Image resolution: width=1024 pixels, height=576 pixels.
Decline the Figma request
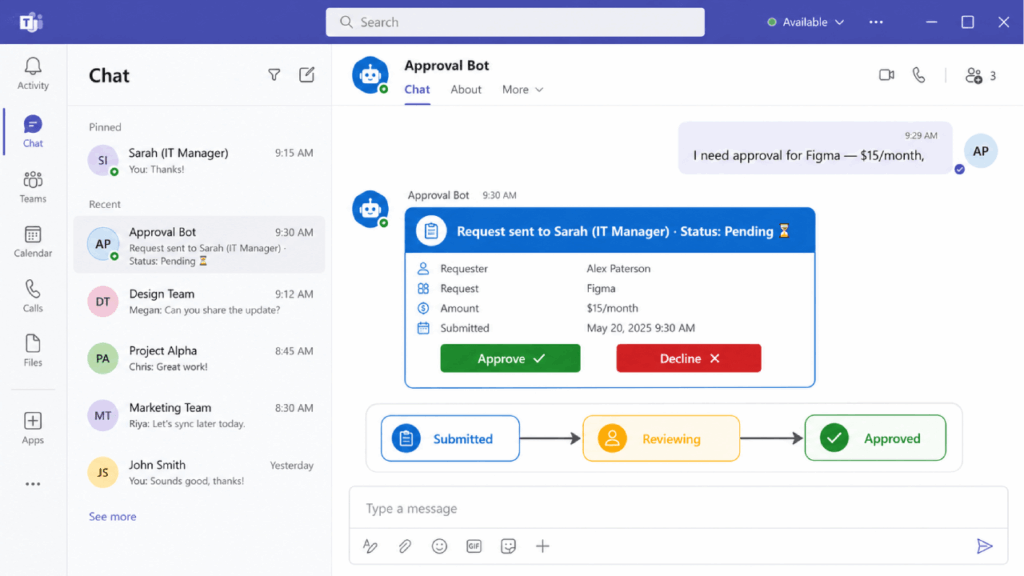tap(688, 359)
